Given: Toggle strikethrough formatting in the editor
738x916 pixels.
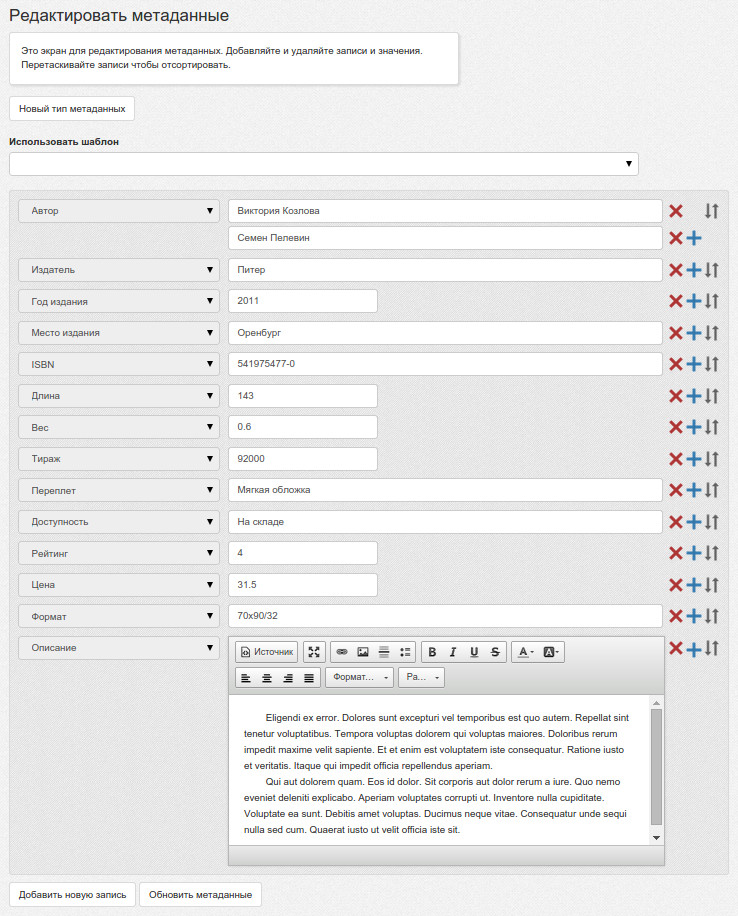Looking at the screenshot, I should (x=495, y=652).
